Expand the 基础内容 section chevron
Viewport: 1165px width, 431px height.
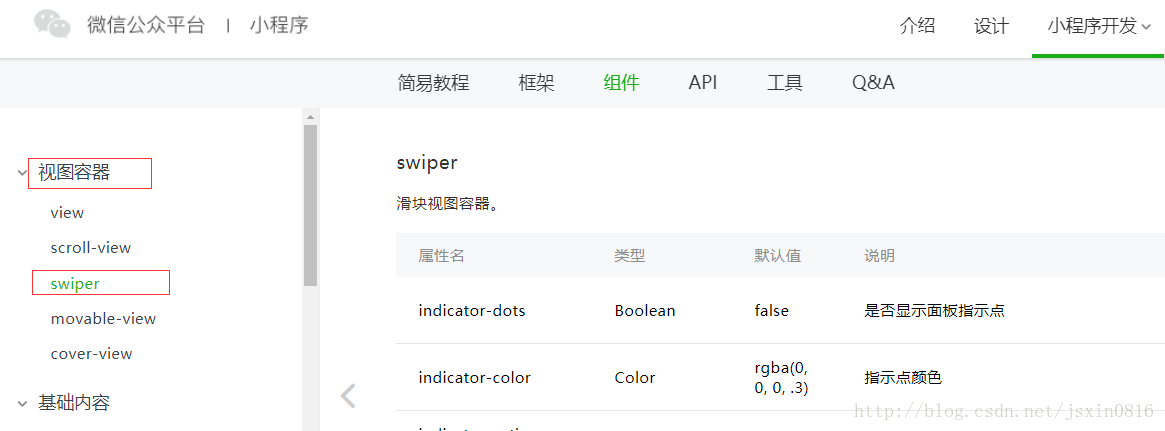22,403
